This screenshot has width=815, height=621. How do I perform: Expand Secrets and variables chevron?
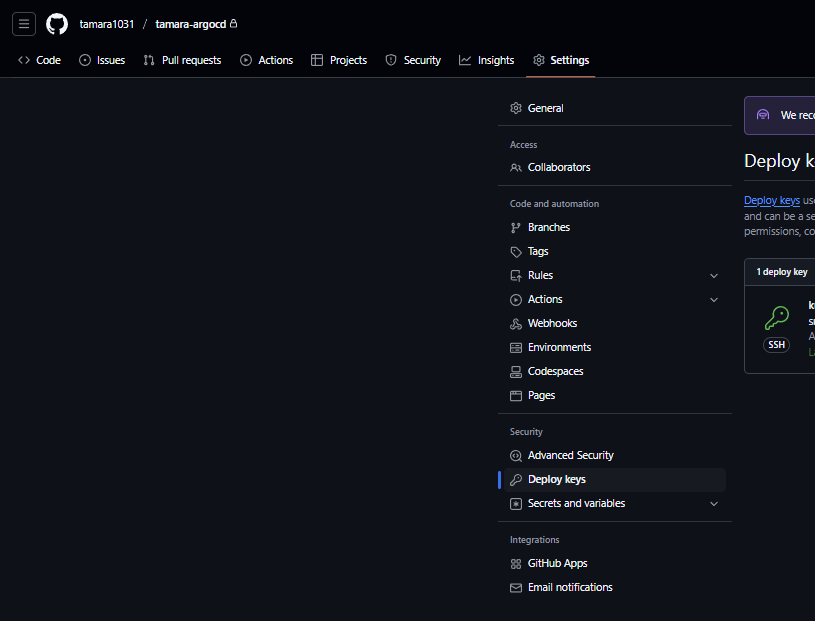714,504
